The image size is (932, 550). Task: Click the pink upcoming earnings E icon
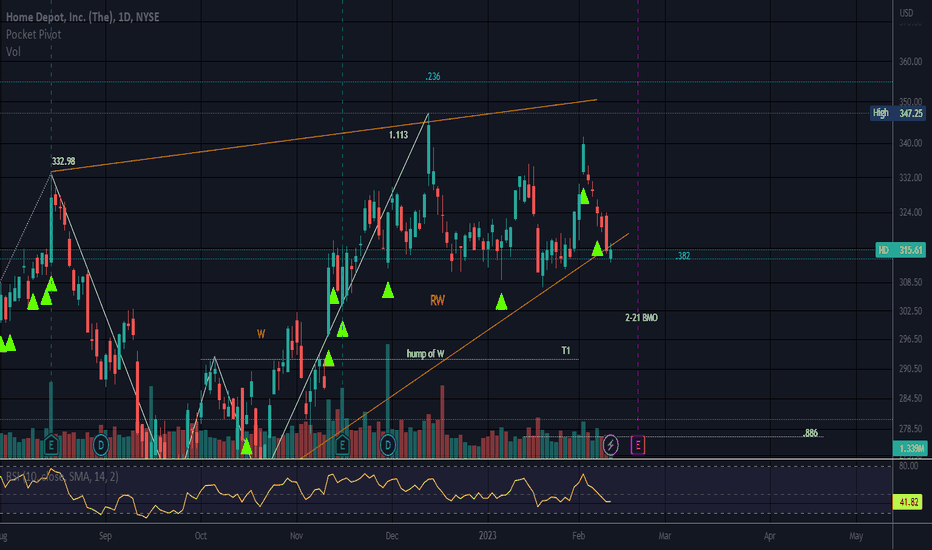point(637,445)
